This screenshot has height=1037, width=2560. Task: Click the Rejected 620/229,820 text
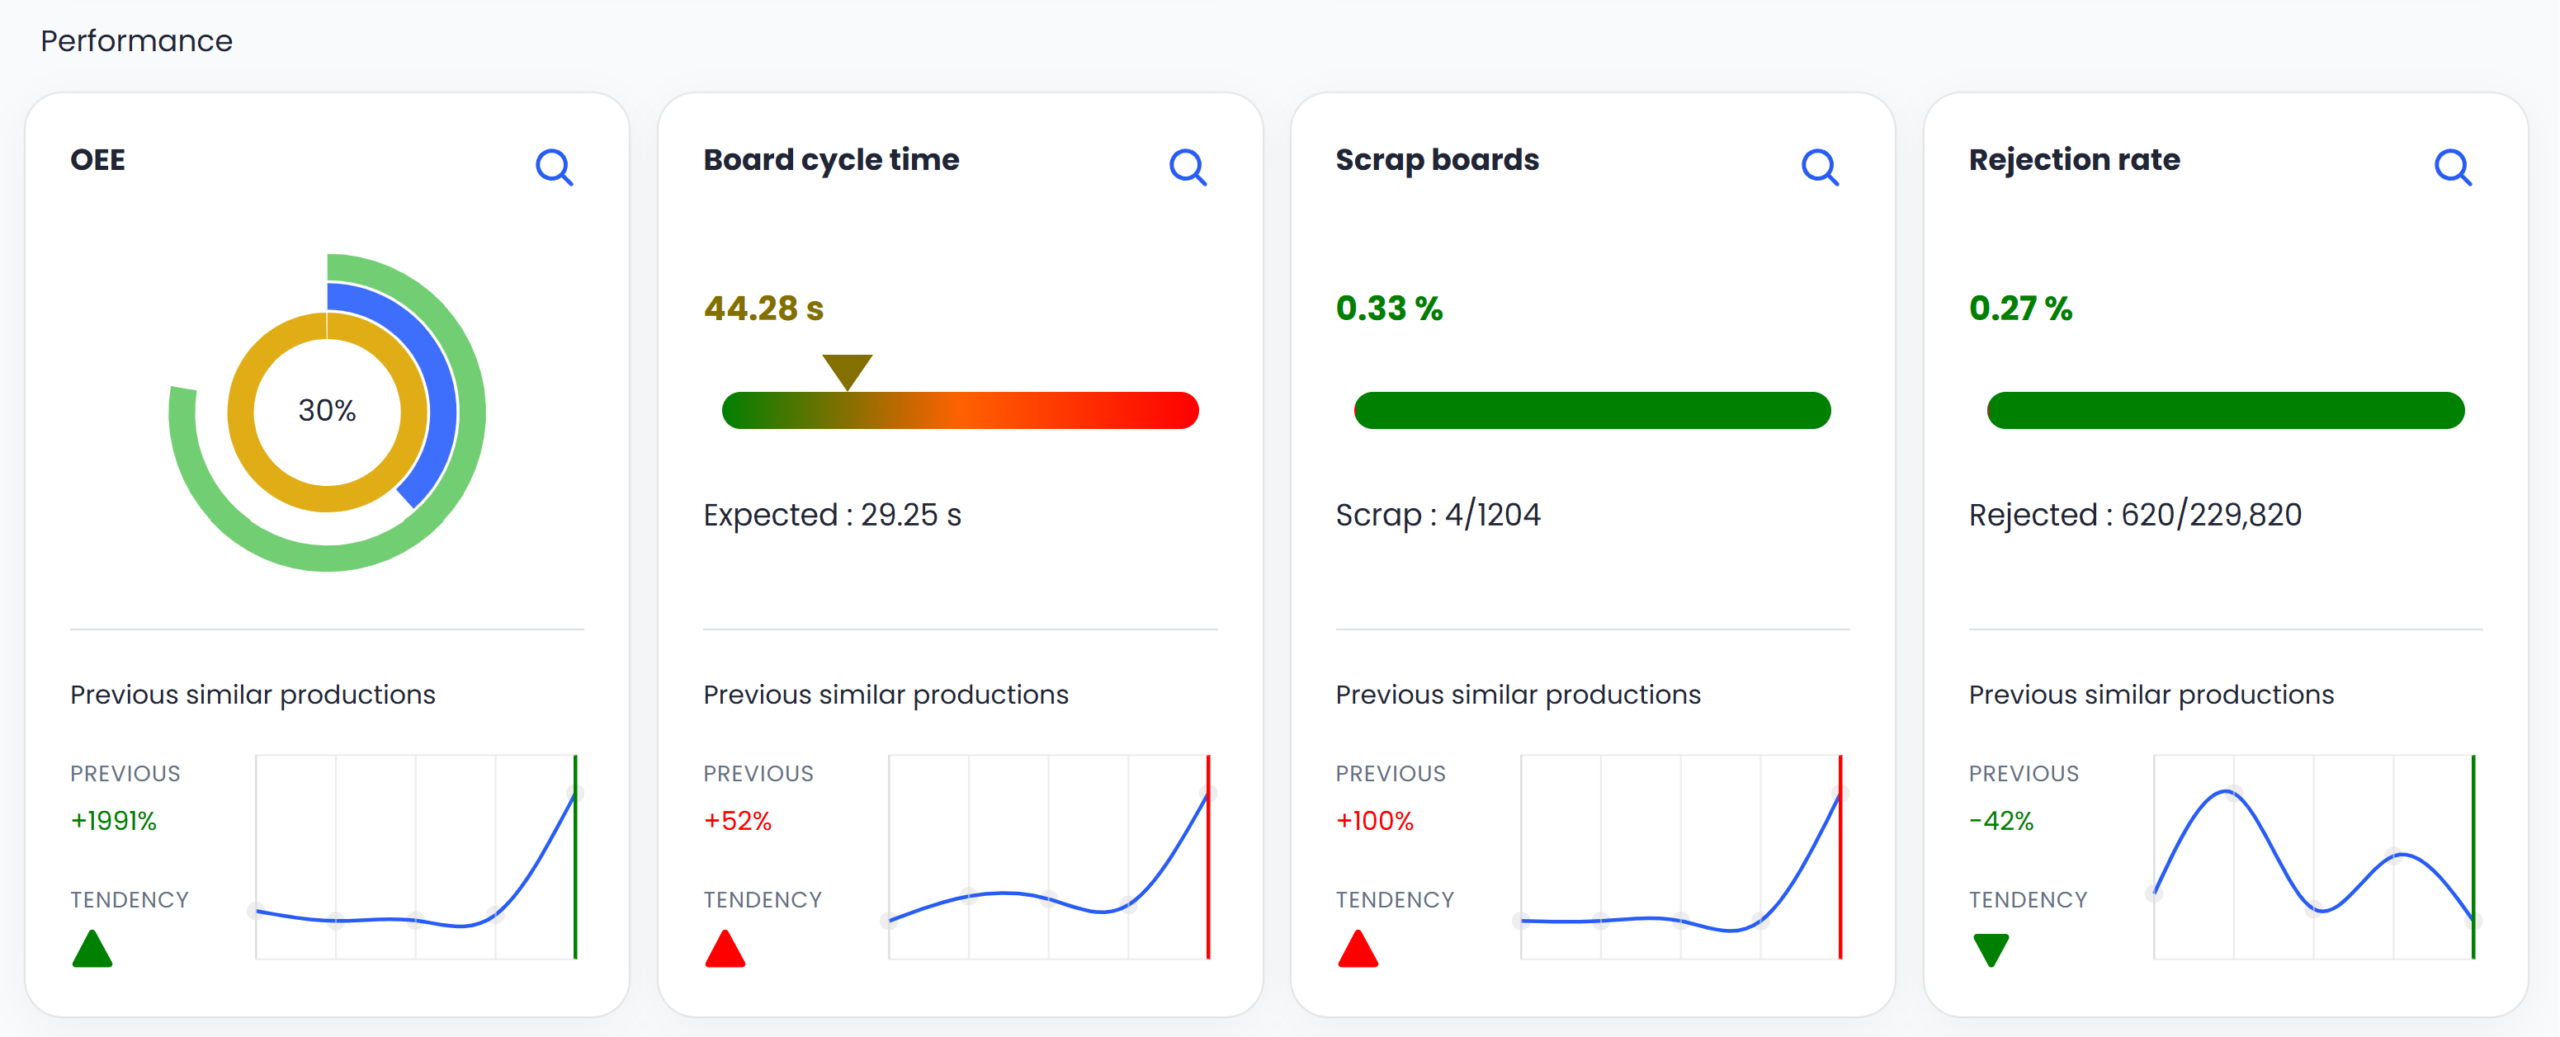coord(2135,515)
